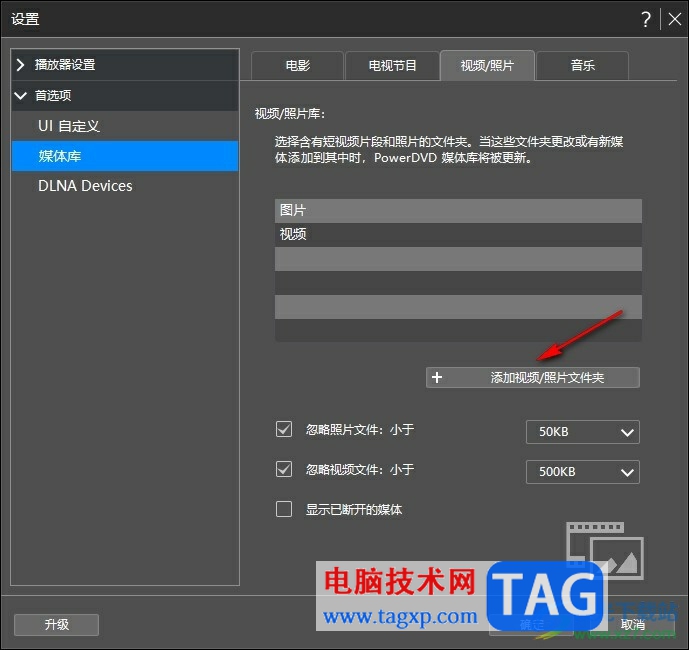Select UI 自定义 in sidebar
This screenshot has height=650, width=689.
click(125, 126)
